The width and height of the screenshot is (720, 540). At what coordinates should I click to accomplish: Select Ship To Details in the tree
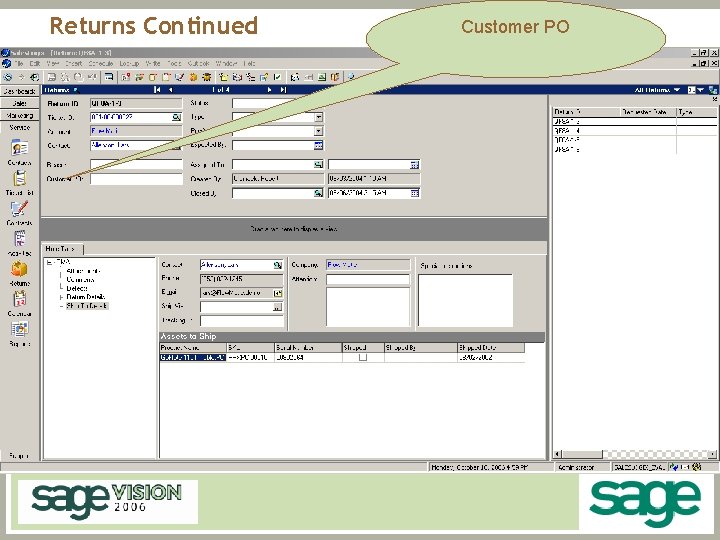click(x=87, y=306)
